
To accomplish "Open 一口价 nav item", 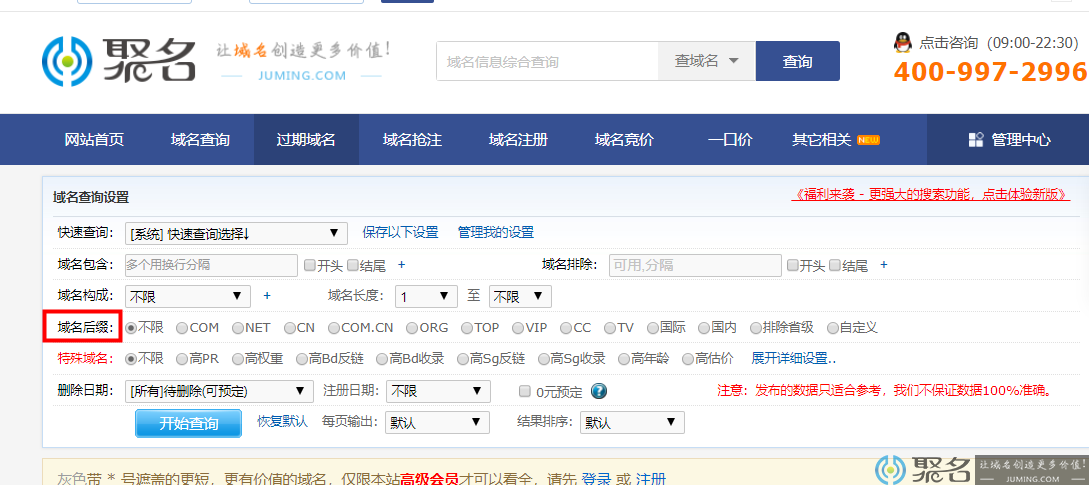I will click(730, 140).
